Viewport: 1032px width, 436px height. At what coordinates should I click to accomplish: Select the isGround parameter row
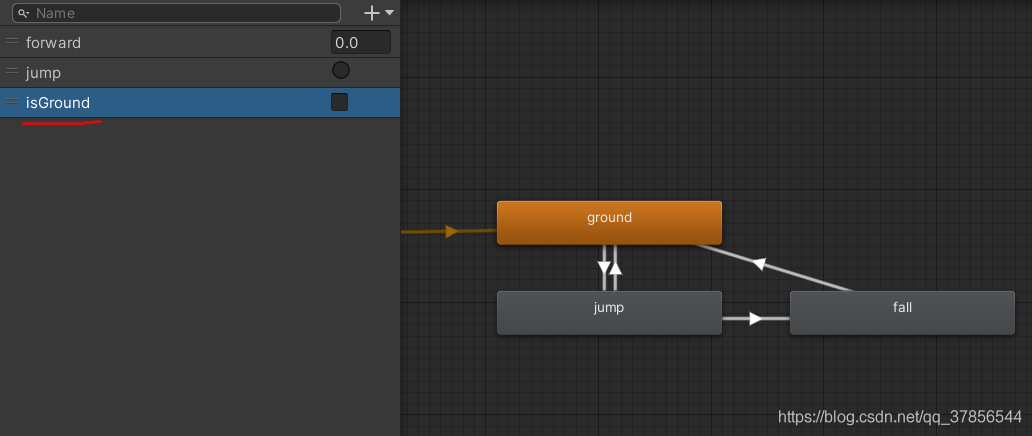coord(200,103)
